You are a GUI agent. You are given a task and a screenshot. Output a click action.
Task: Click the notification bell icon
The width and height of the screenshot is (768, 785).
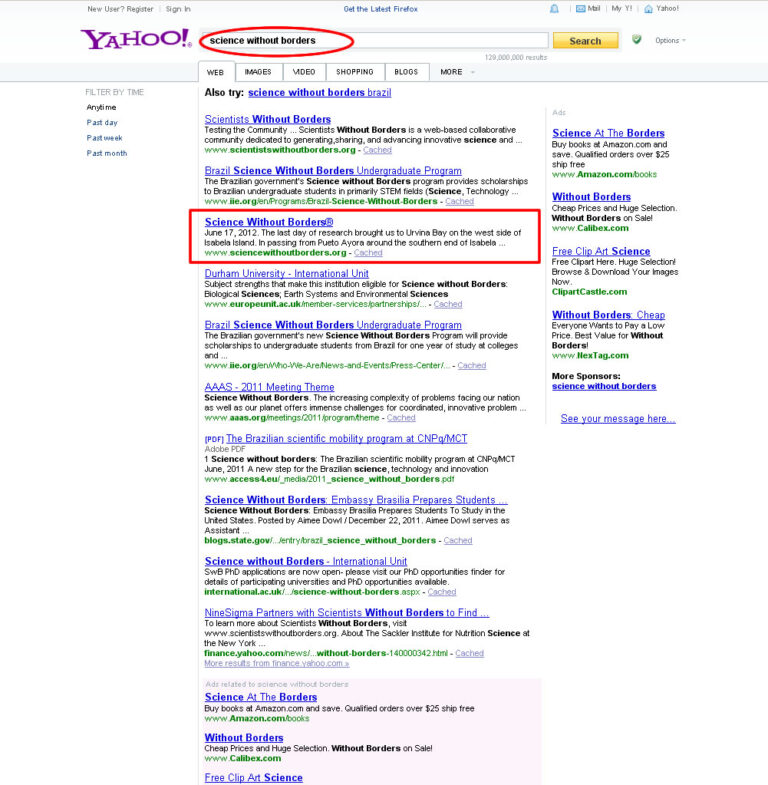point(554,9)
